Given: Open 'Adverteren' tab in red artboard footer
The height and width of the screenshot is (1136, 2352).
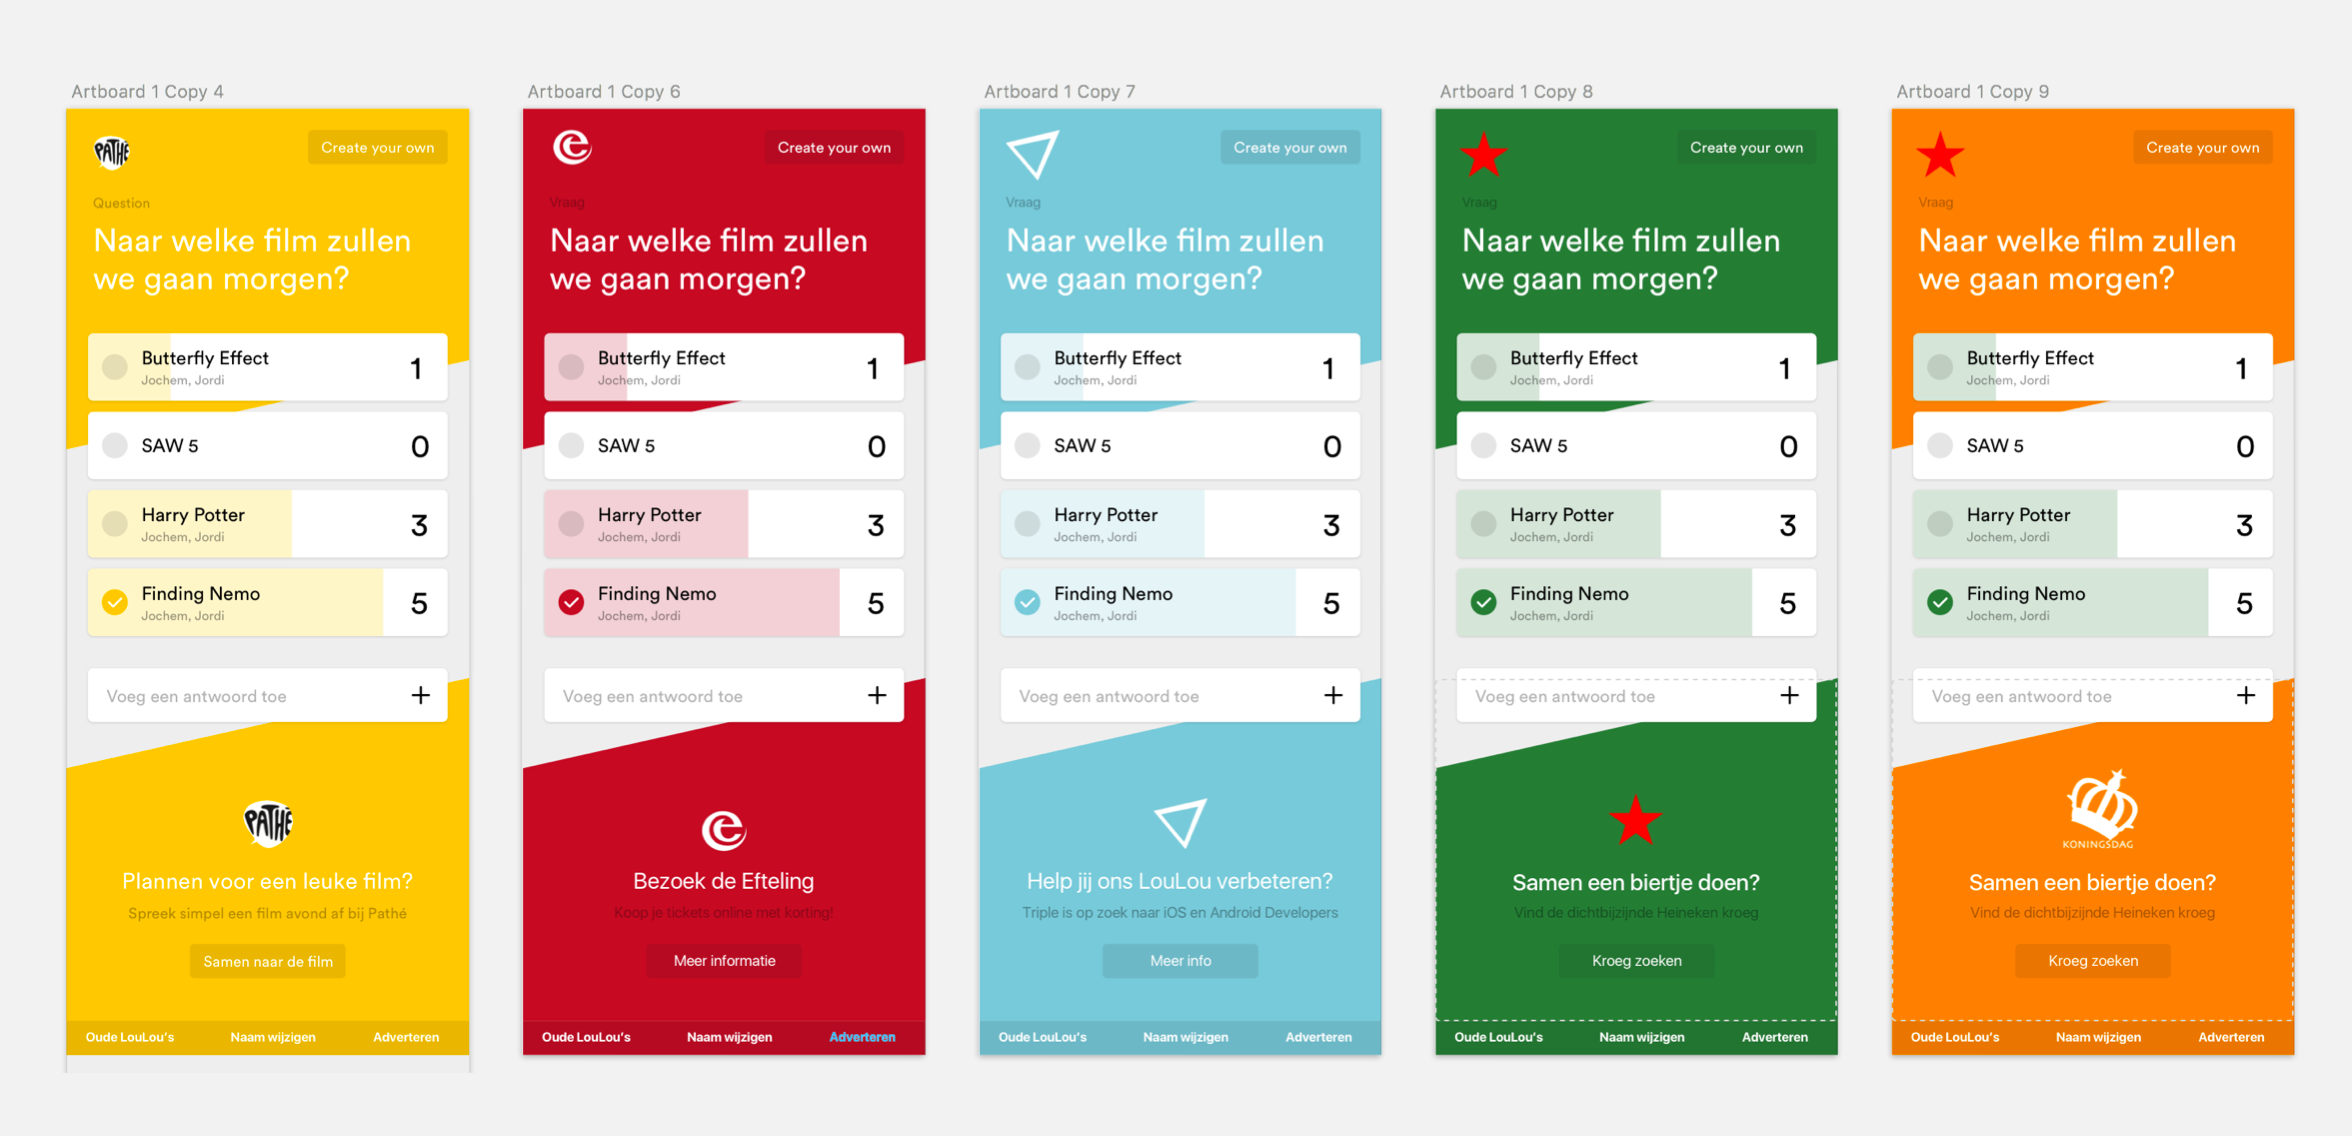Looking at the screenshot, I should (862, 1037).
